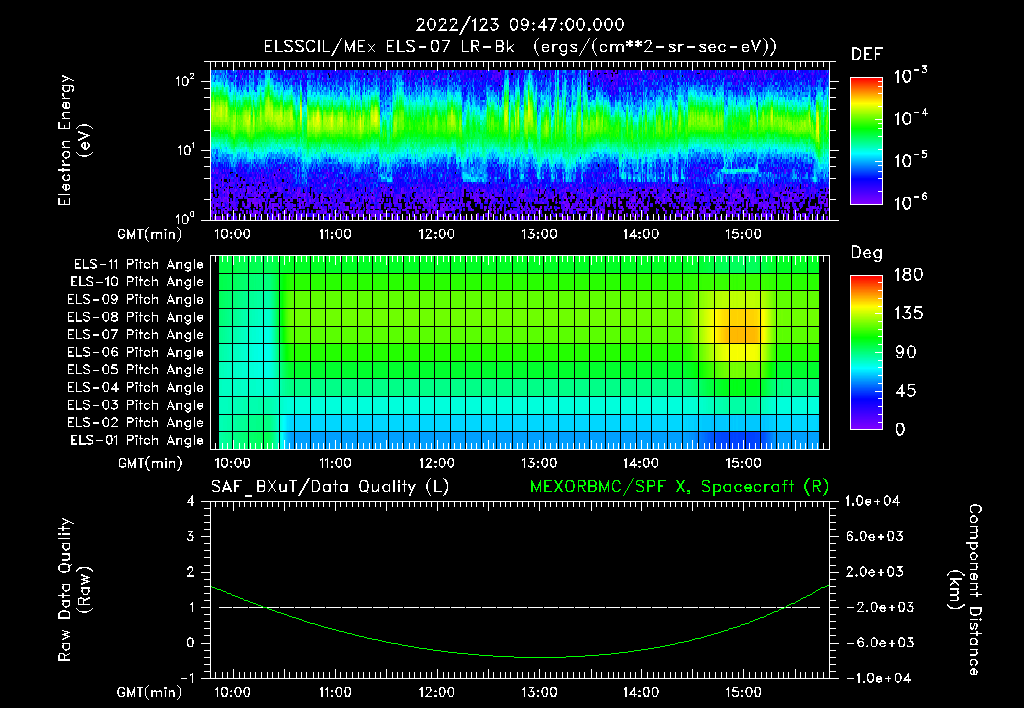Click GMT(min) label under the pitch angle panel
Image resolution: width=1024 pixels, height=708 pixels.
pos(150,464)
